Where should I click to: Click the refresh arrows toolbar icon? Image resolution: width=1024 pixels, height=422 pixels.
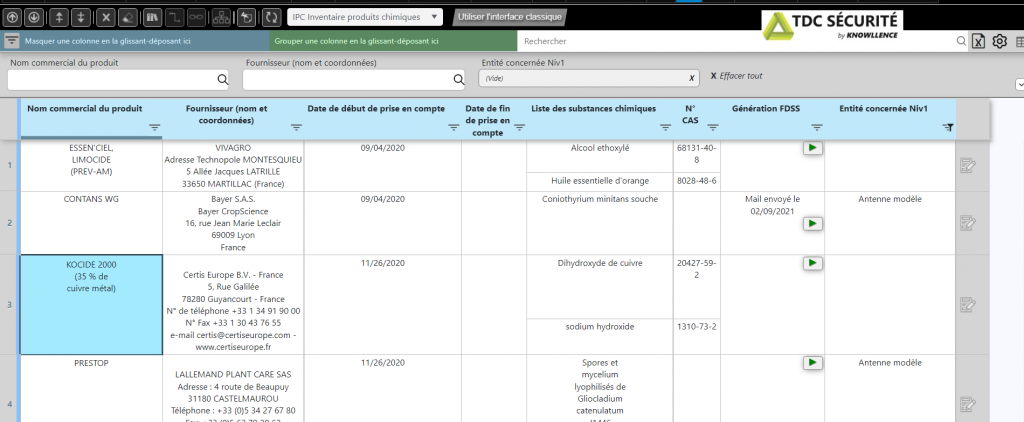pyautogui.click(x=271, y=17)
